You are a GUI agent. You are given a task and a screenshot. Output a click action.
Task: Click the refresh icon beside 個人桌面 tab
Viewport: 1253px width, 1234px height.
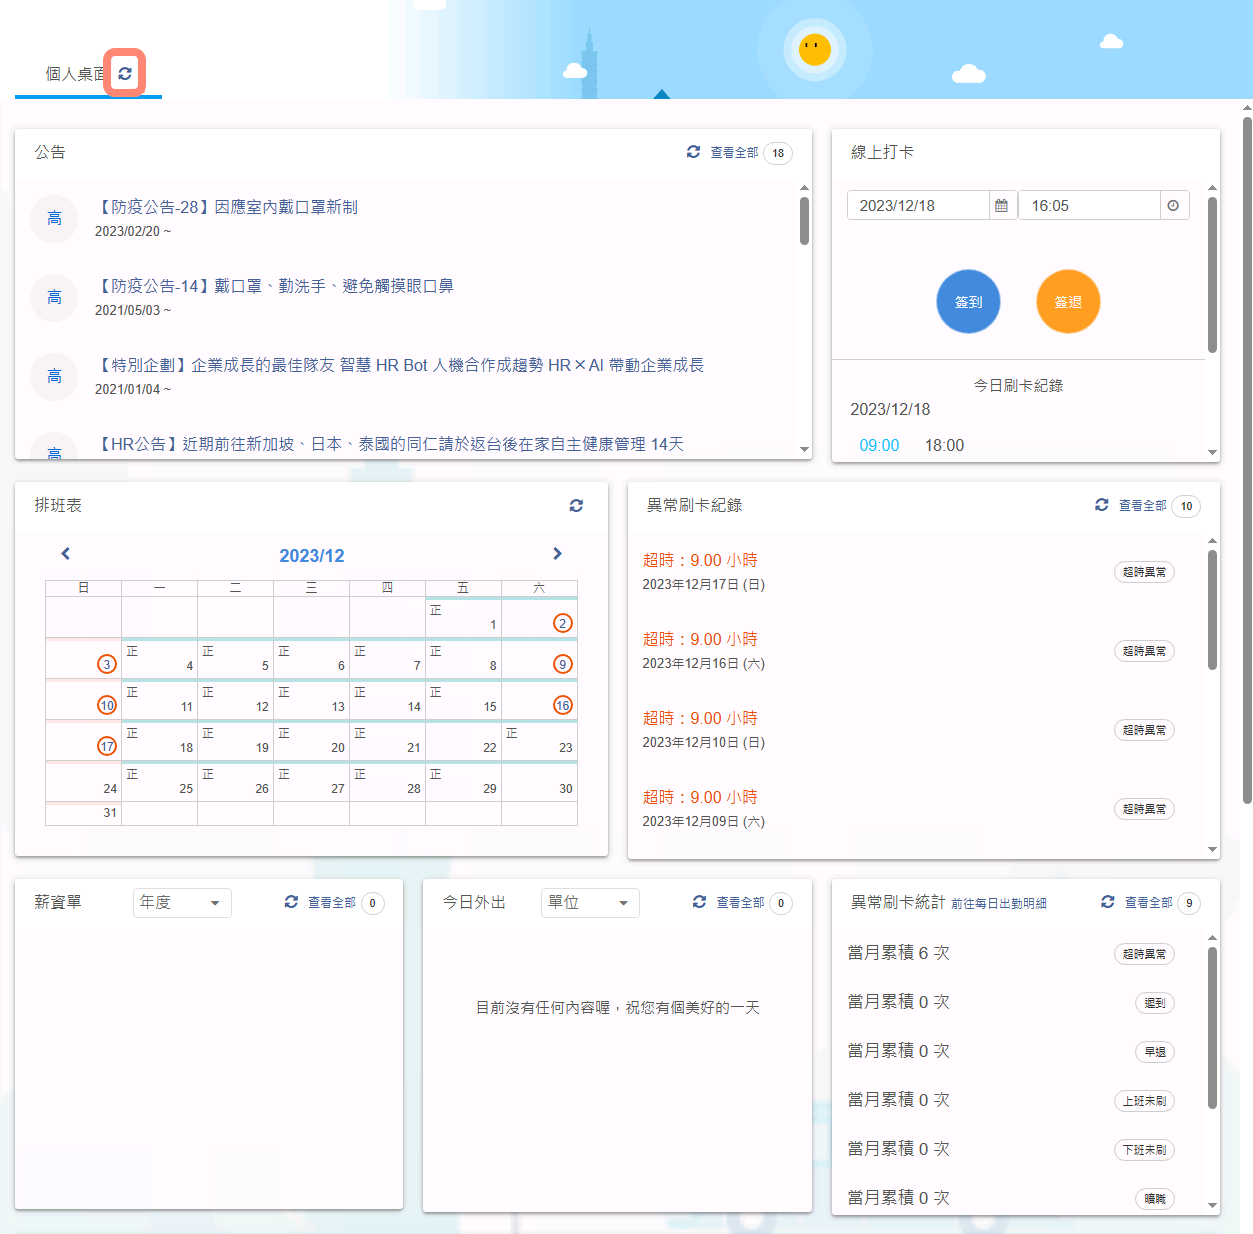coord(125,73)
